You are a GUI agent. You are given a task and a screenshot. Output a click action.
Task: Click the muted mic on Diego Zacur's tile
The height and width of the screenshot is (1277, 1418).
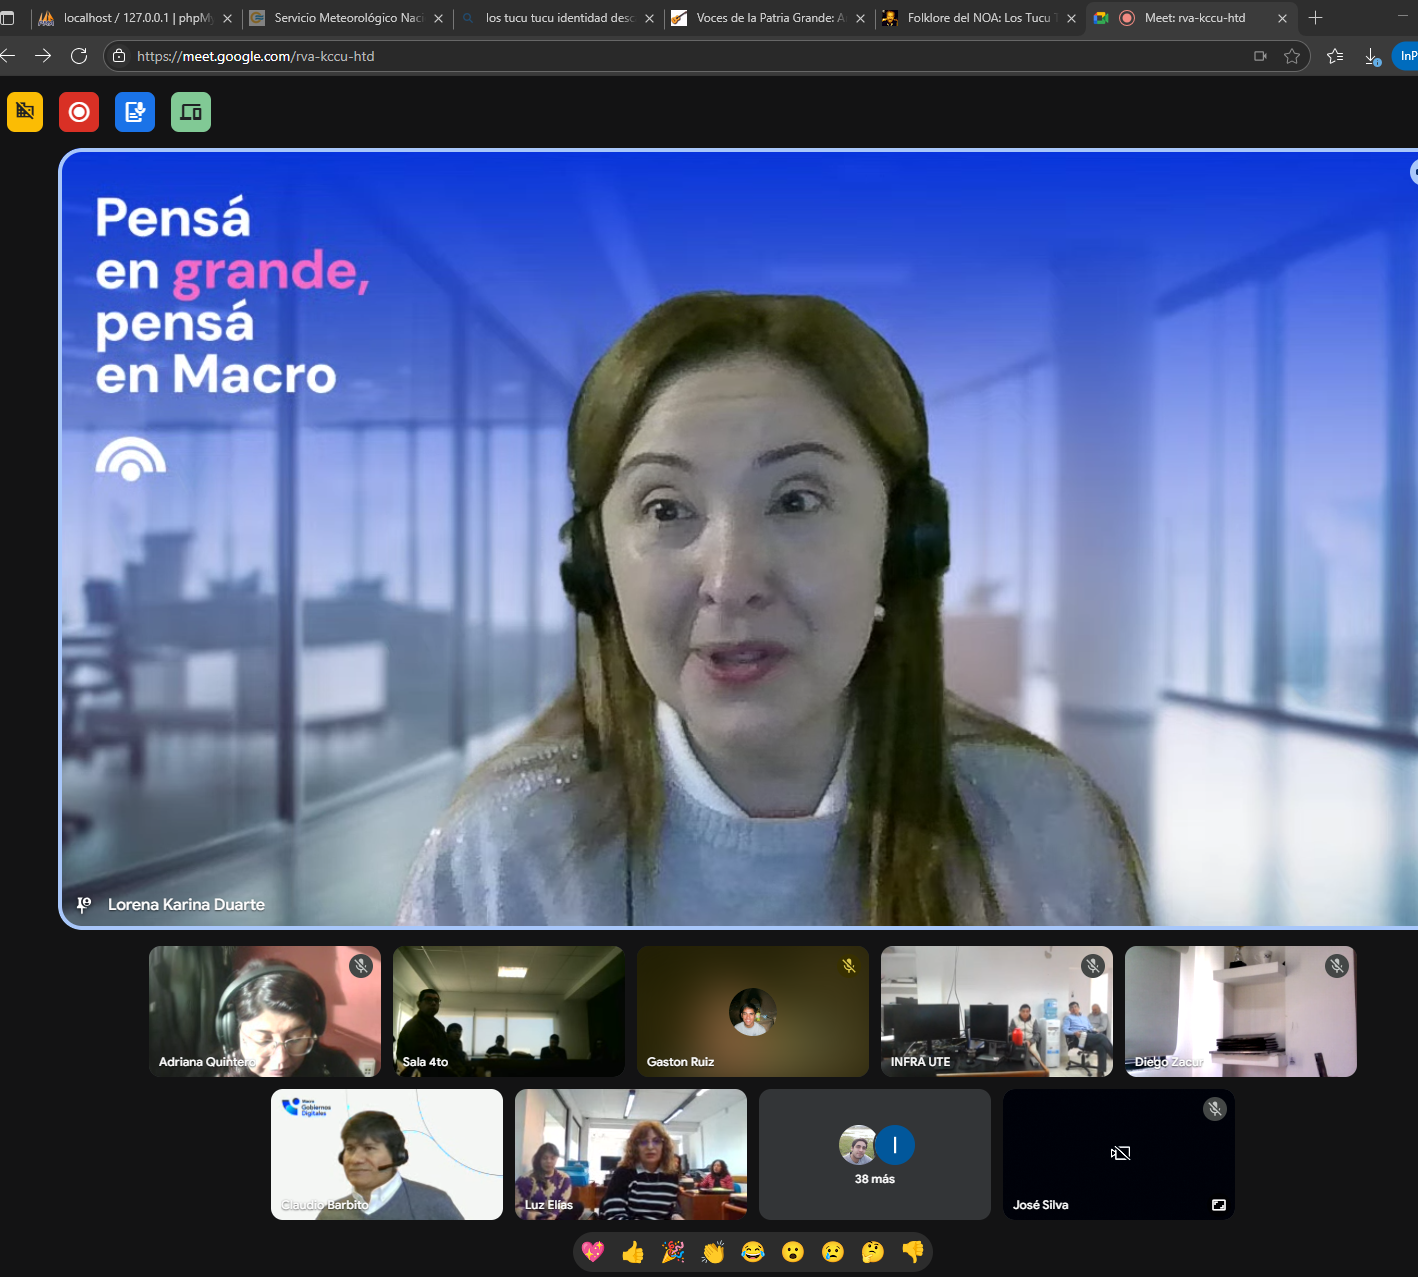coord(1337,966)
